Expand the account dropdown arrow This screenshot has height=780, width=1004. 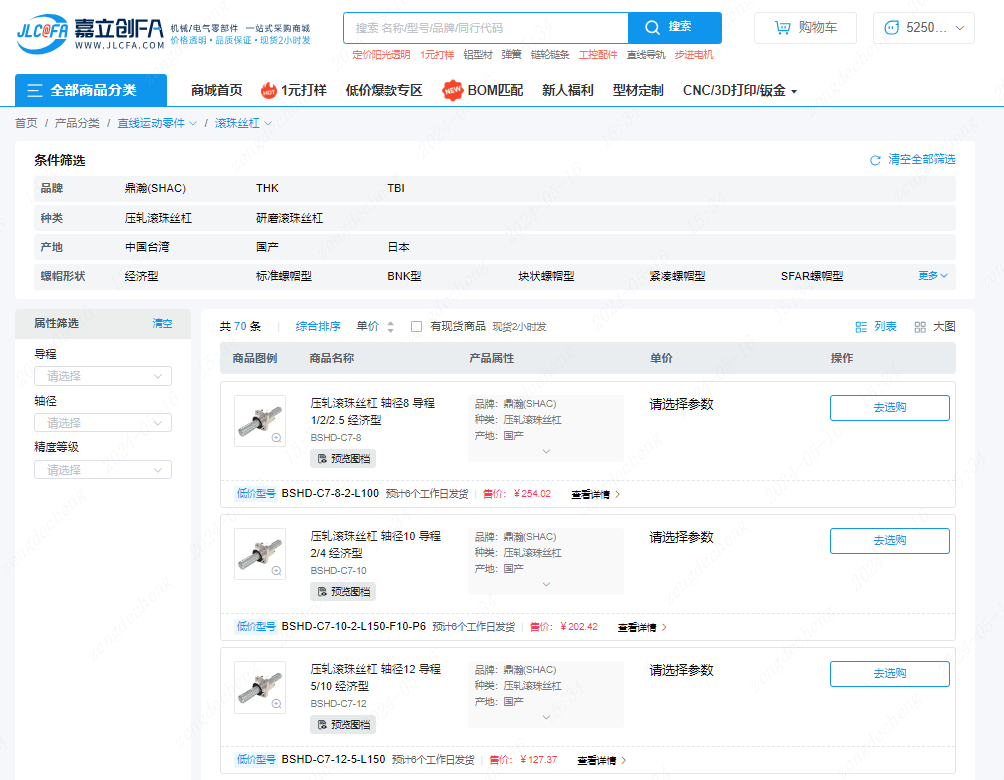tap(960, 28)
